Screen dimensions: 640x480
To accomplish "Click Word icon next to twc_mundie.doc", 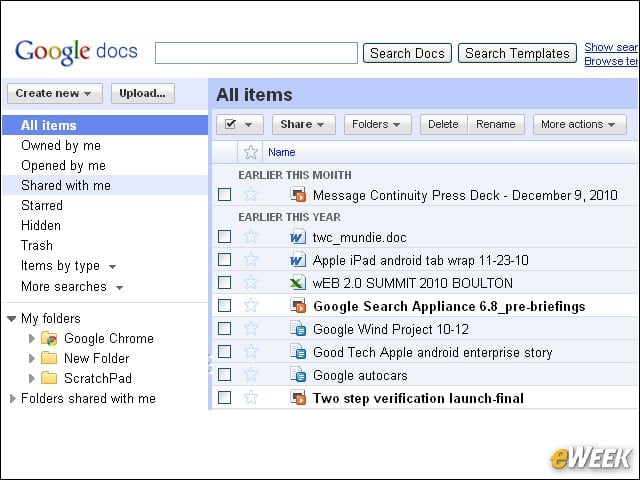I will tap(298, 237).
